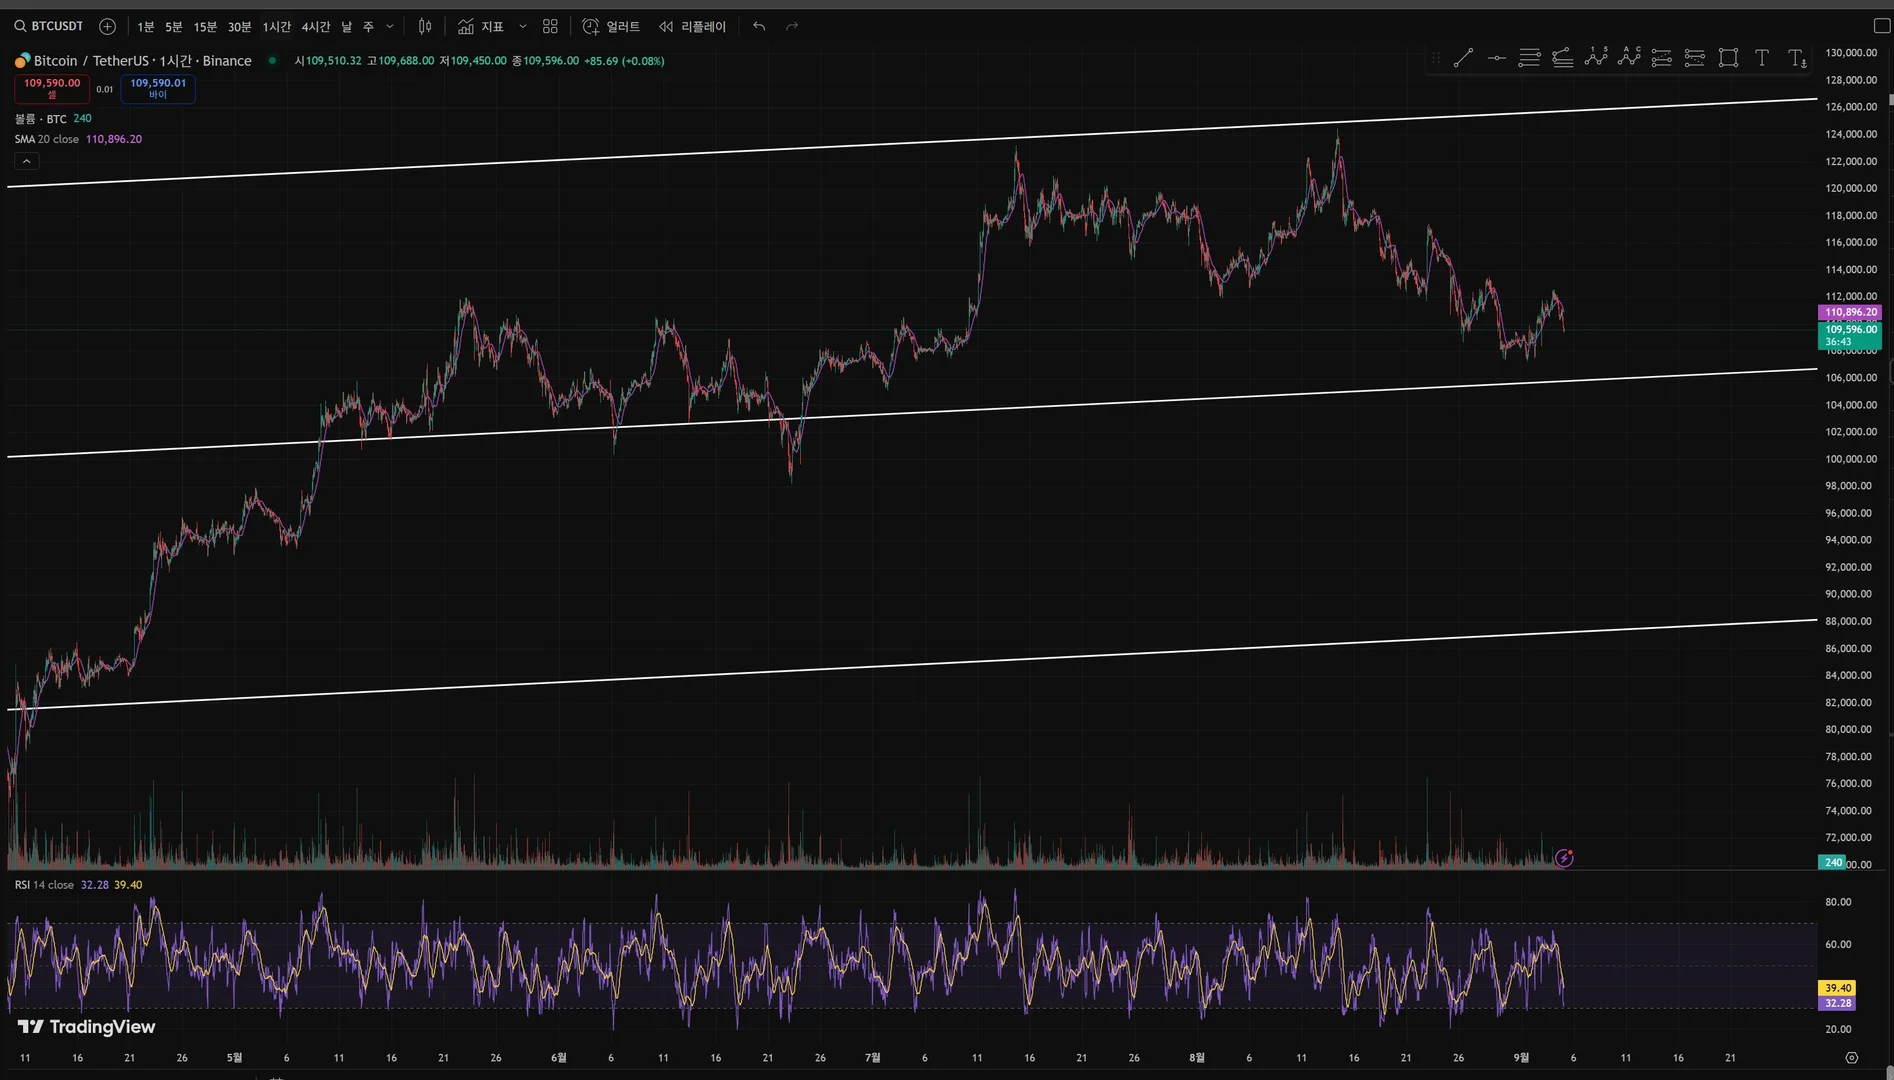Select the anchored text tool
The image size is (1894, 1080).
coord(1797,58)
